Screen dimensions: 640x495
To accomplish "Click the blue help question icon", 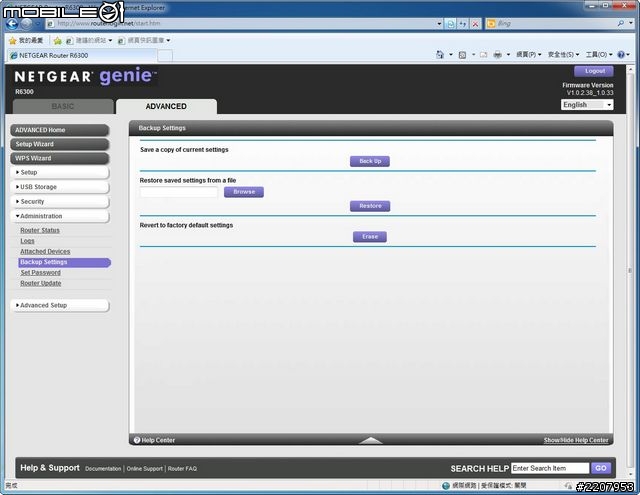I will 621,54.
